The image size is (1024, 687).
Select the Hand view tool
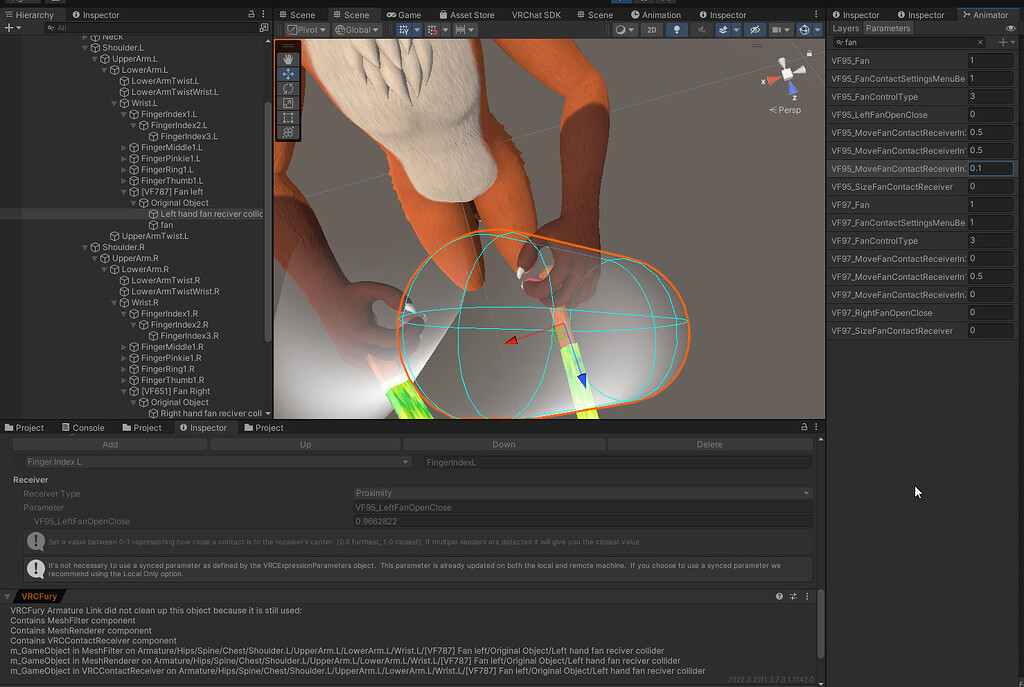(288, 58)
